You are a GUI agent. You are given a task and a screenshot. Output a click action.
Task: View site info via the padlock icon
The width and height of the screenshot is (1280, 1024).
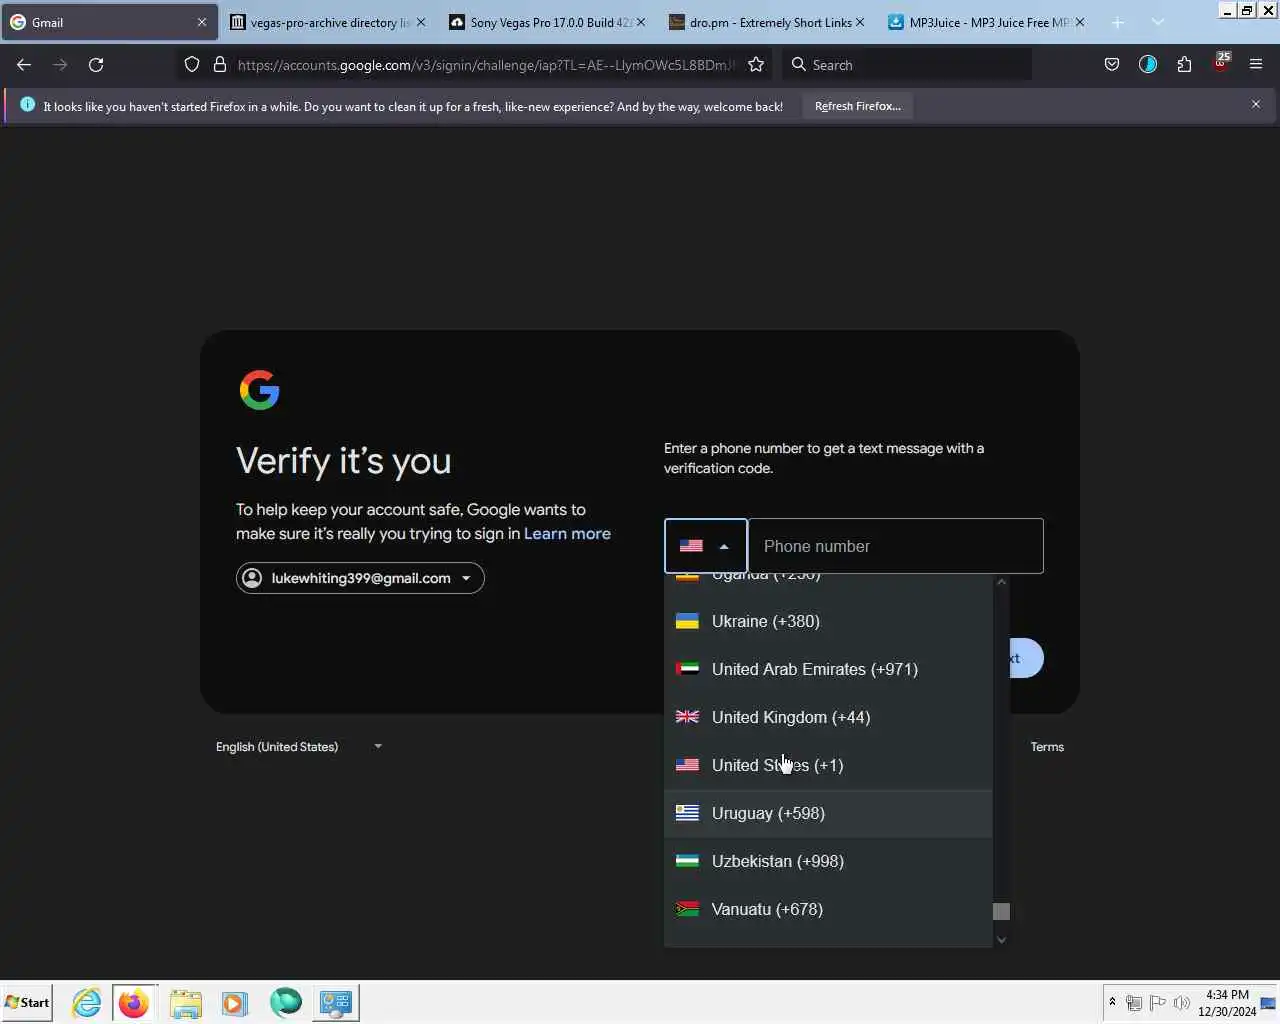click(220, 65)
